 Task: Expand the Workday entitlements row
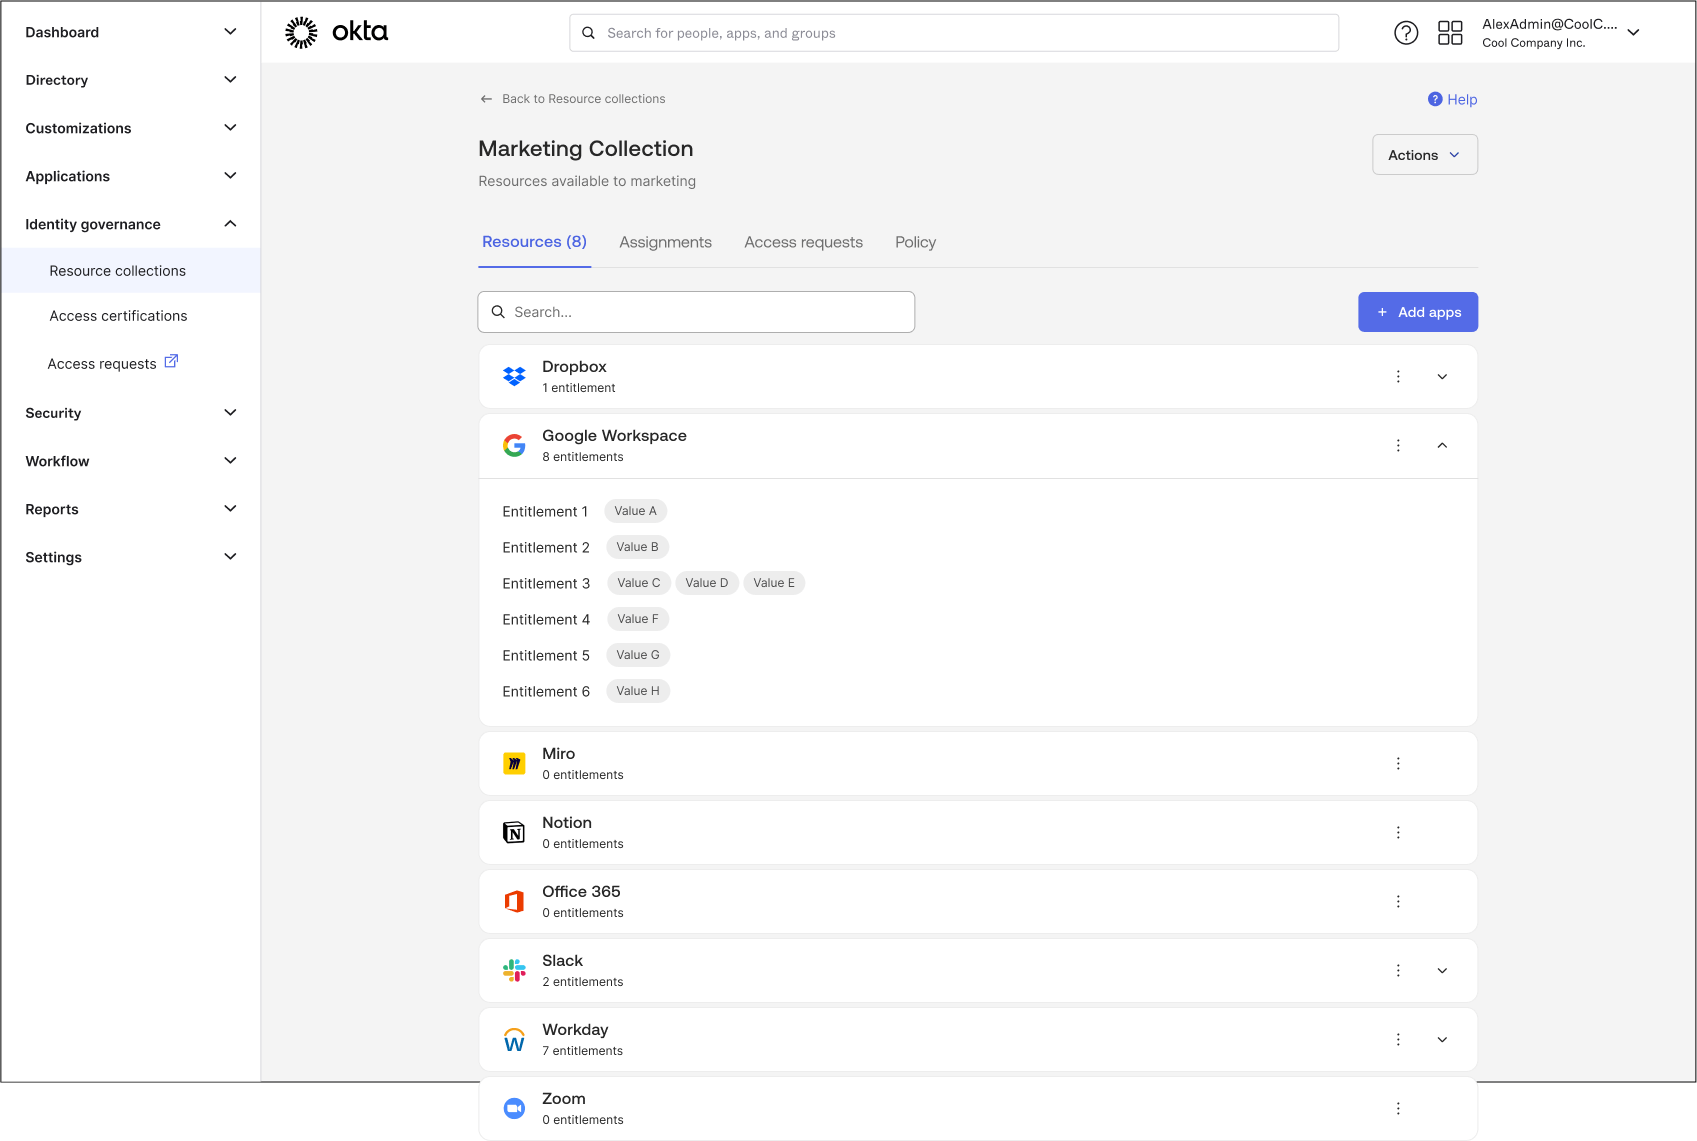(x=1442, y=1039)
